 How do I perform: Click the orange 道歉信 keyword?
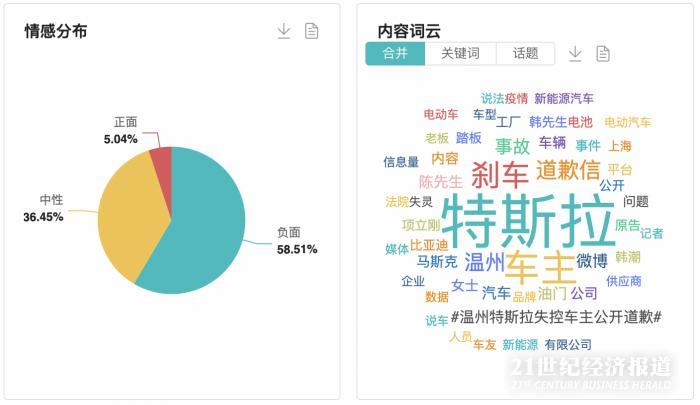tap(568, 170)
